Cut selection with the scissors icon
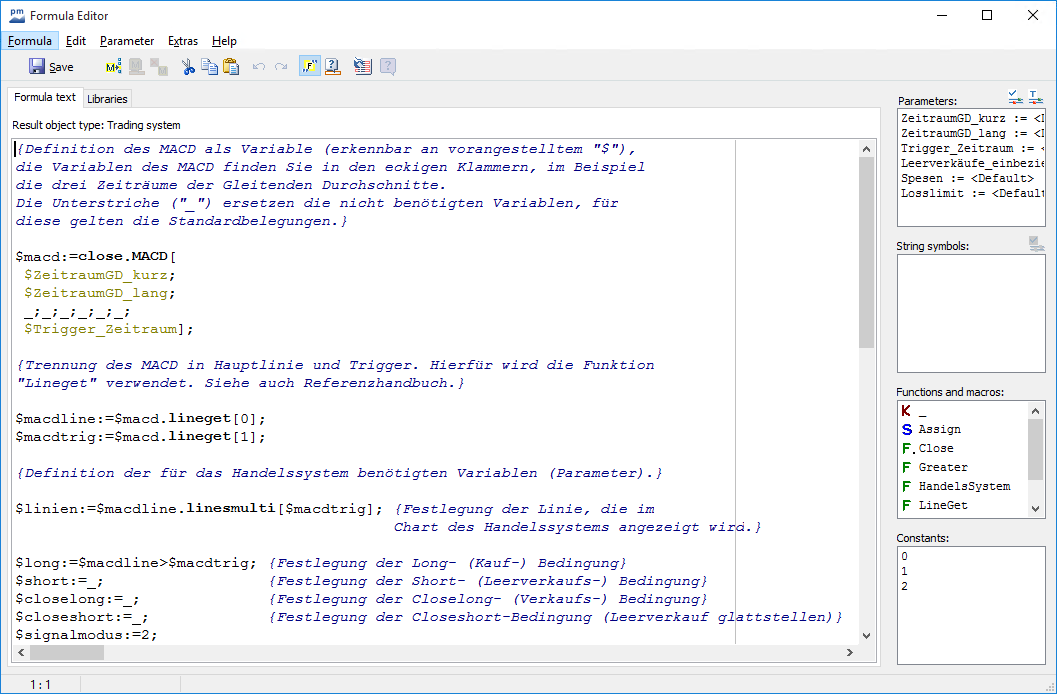The width and height of the screenshot is (1057, 694). pyautogui.click(x=187, y=67)
